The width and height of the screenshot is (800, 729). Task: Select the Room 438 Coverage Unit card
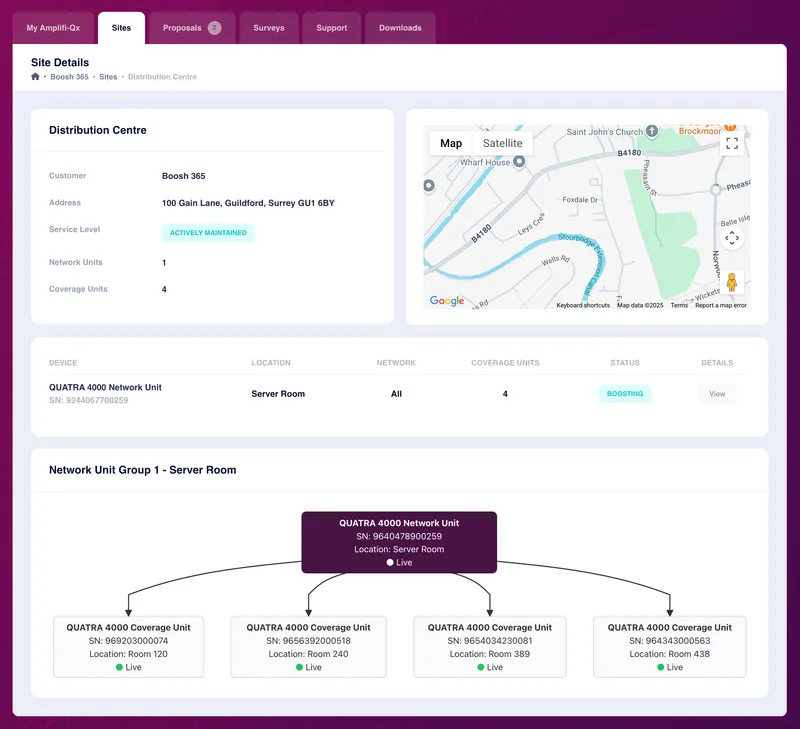coord(669,647)
